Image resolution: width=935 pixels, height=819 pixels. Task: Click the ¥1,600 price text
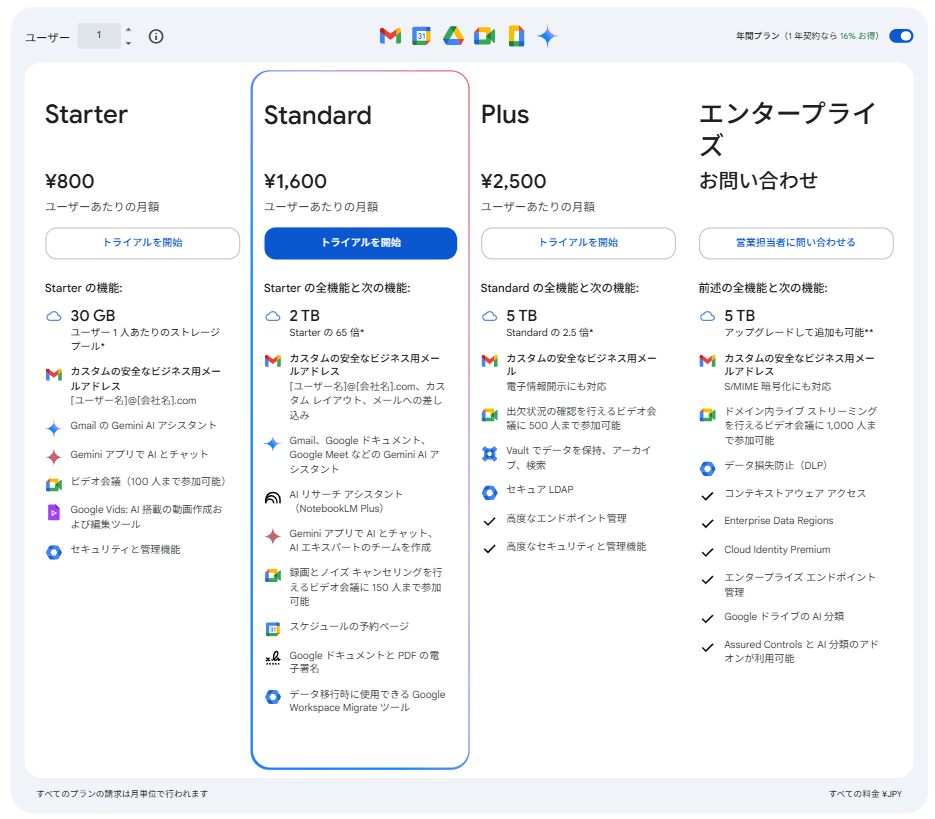[295, 181]
